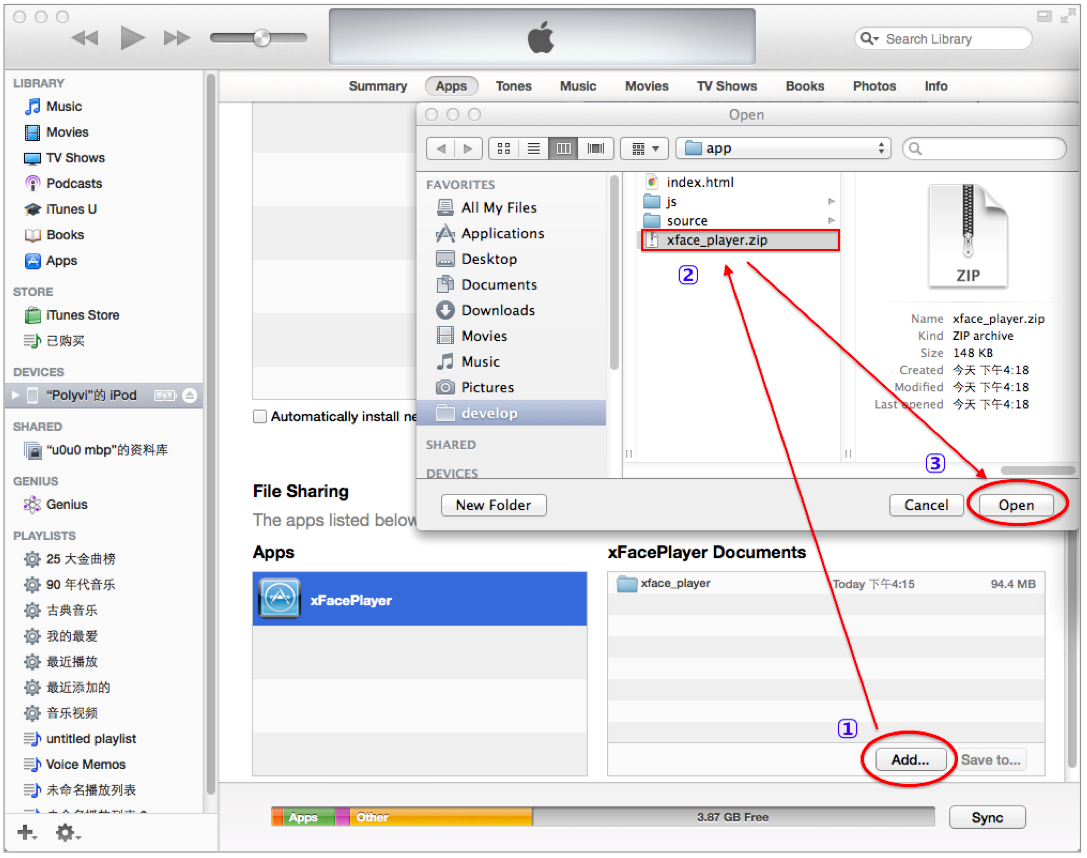
Task: Open the item arrangement dropdown in dialog
Action: coord(644,148)
